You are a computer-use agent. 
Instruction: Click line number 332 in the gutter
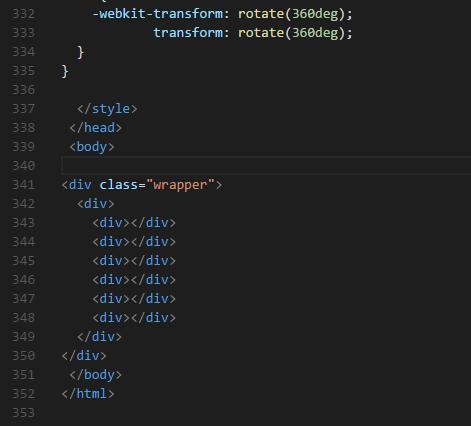[23, 14]
